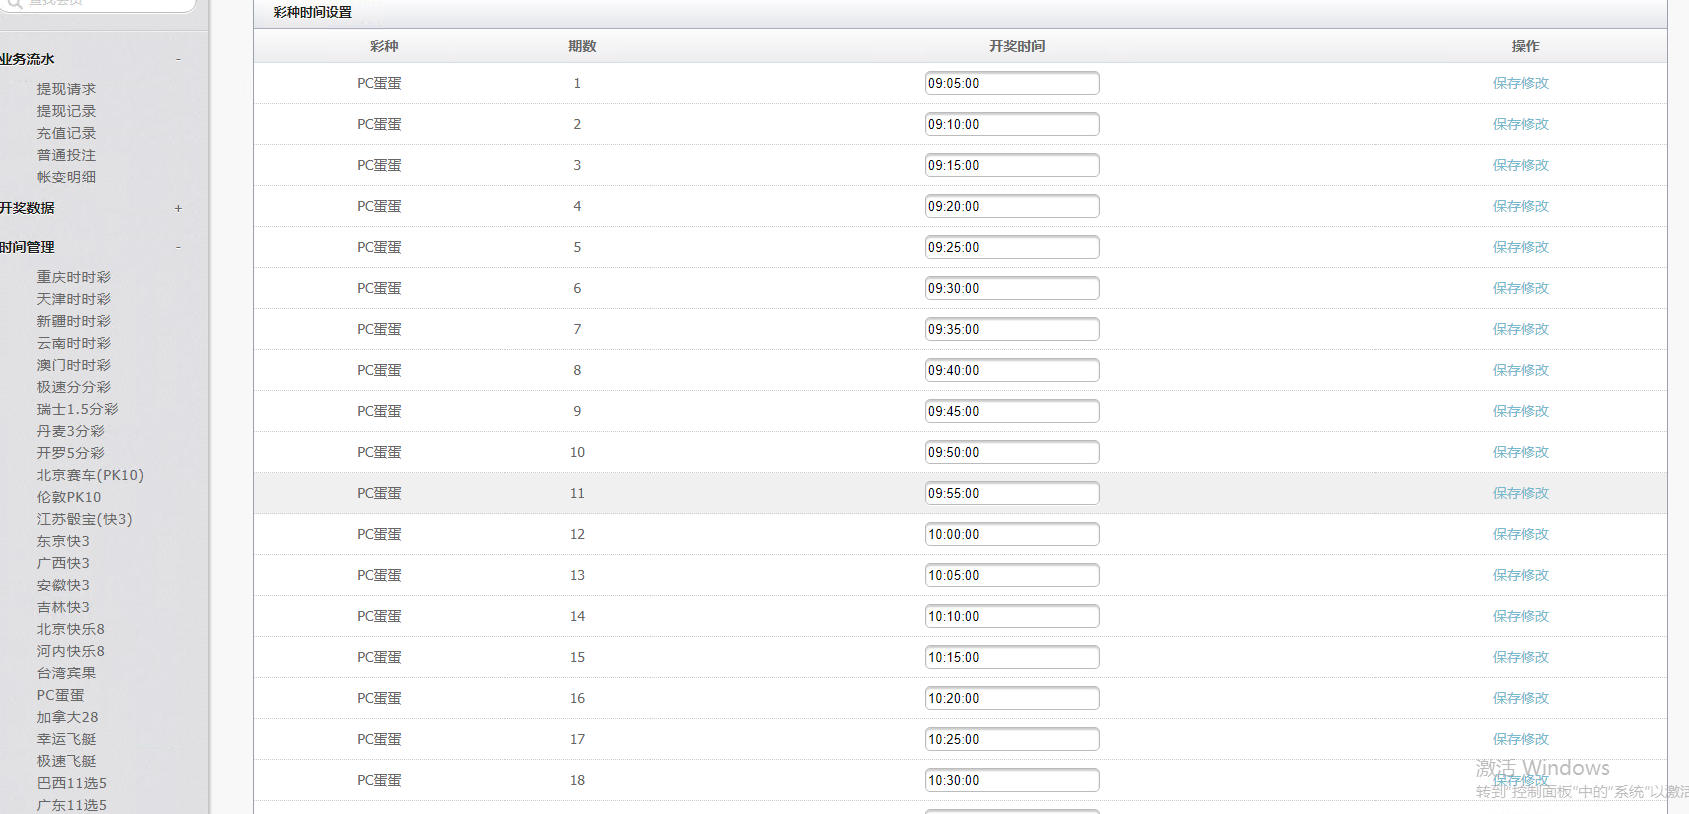
Task: Save changes for period 15
Action: point(1520,657)
